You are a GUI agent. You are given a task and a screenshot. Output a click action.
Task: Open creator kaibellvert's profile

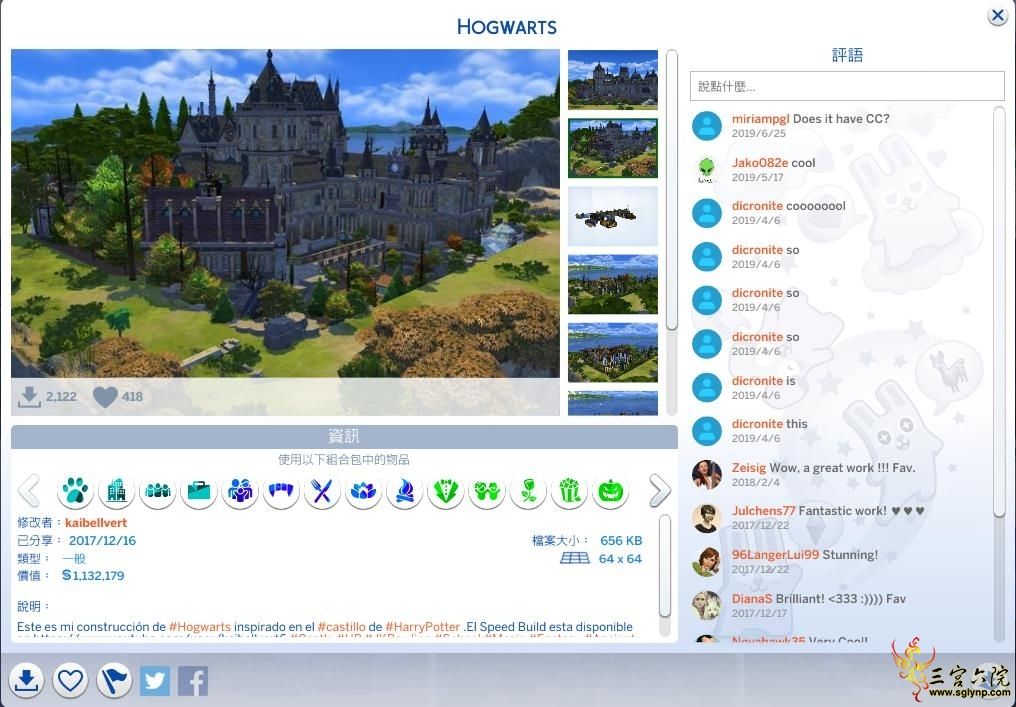click(x=96, y=523)
